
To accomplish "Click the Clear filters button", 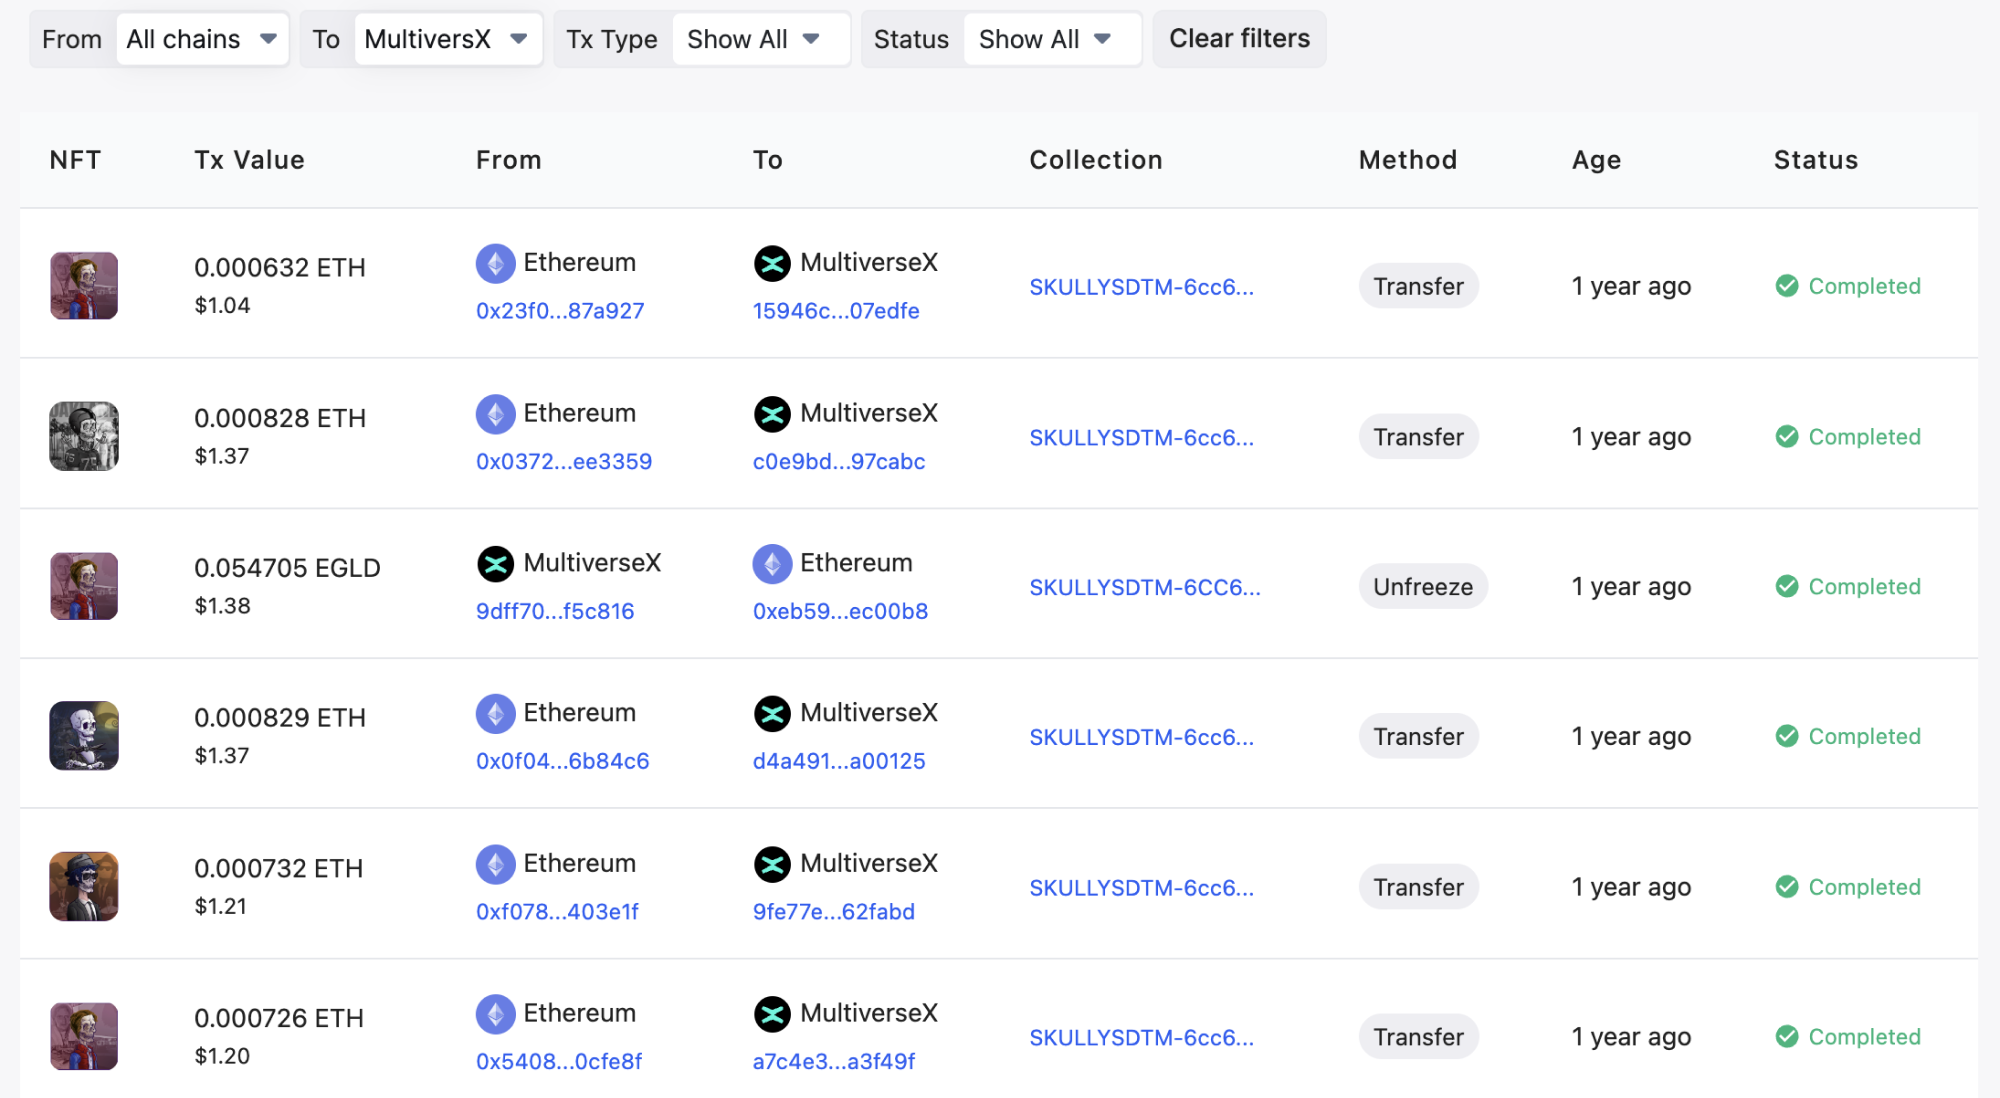I will pos(1239,39).
